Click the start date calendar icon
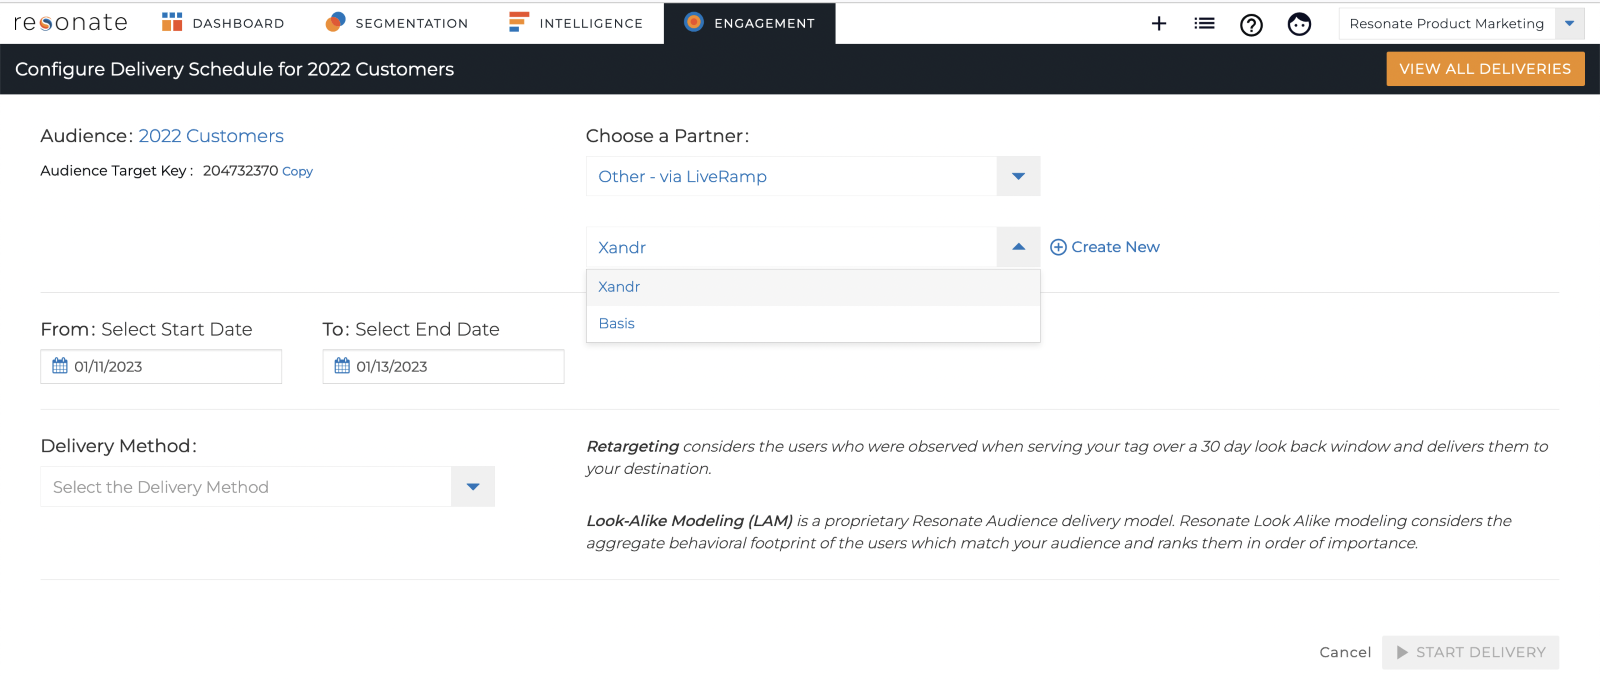This screenshot has width=1600, height=679. click(60, 366)
